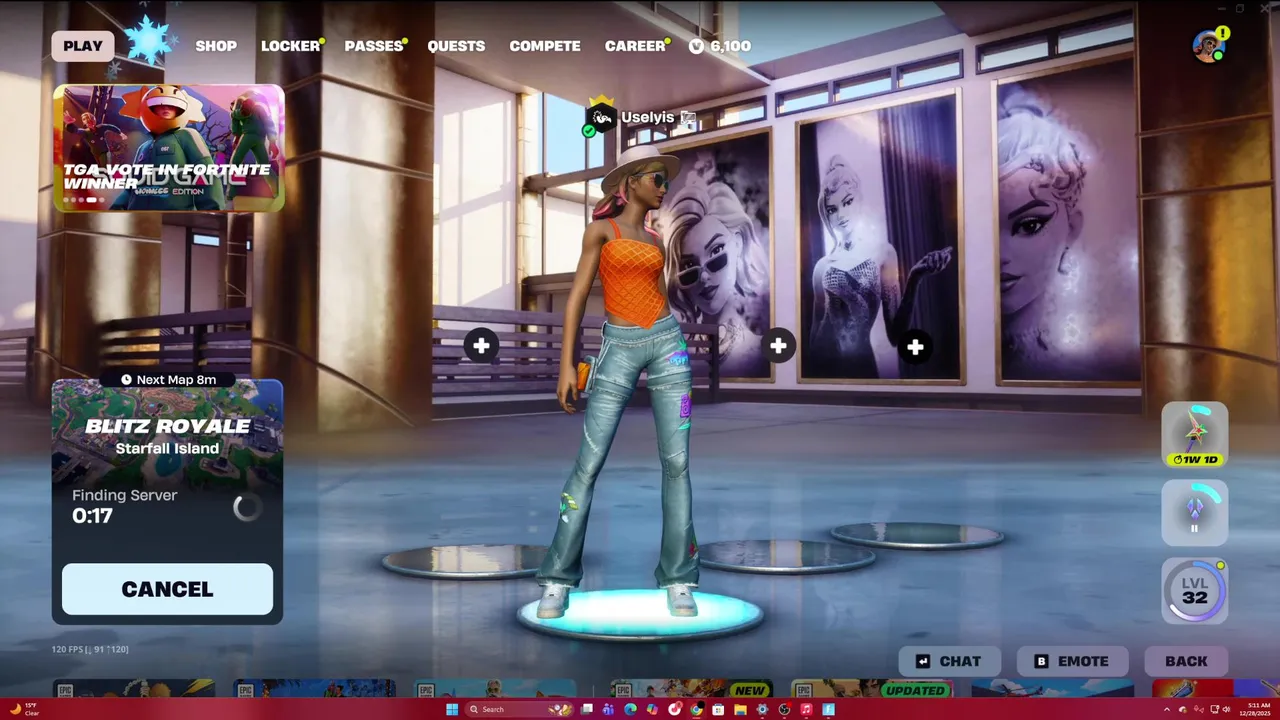
Task: Open the SHOP tab
Action: 216,46
